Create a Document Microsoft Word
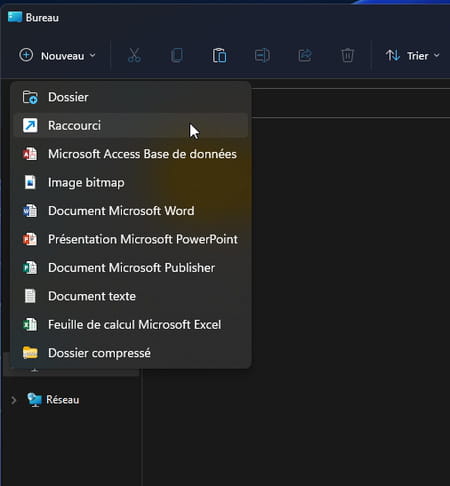The height and width of the screenshot is (486, 450). [x=131, y=211]
